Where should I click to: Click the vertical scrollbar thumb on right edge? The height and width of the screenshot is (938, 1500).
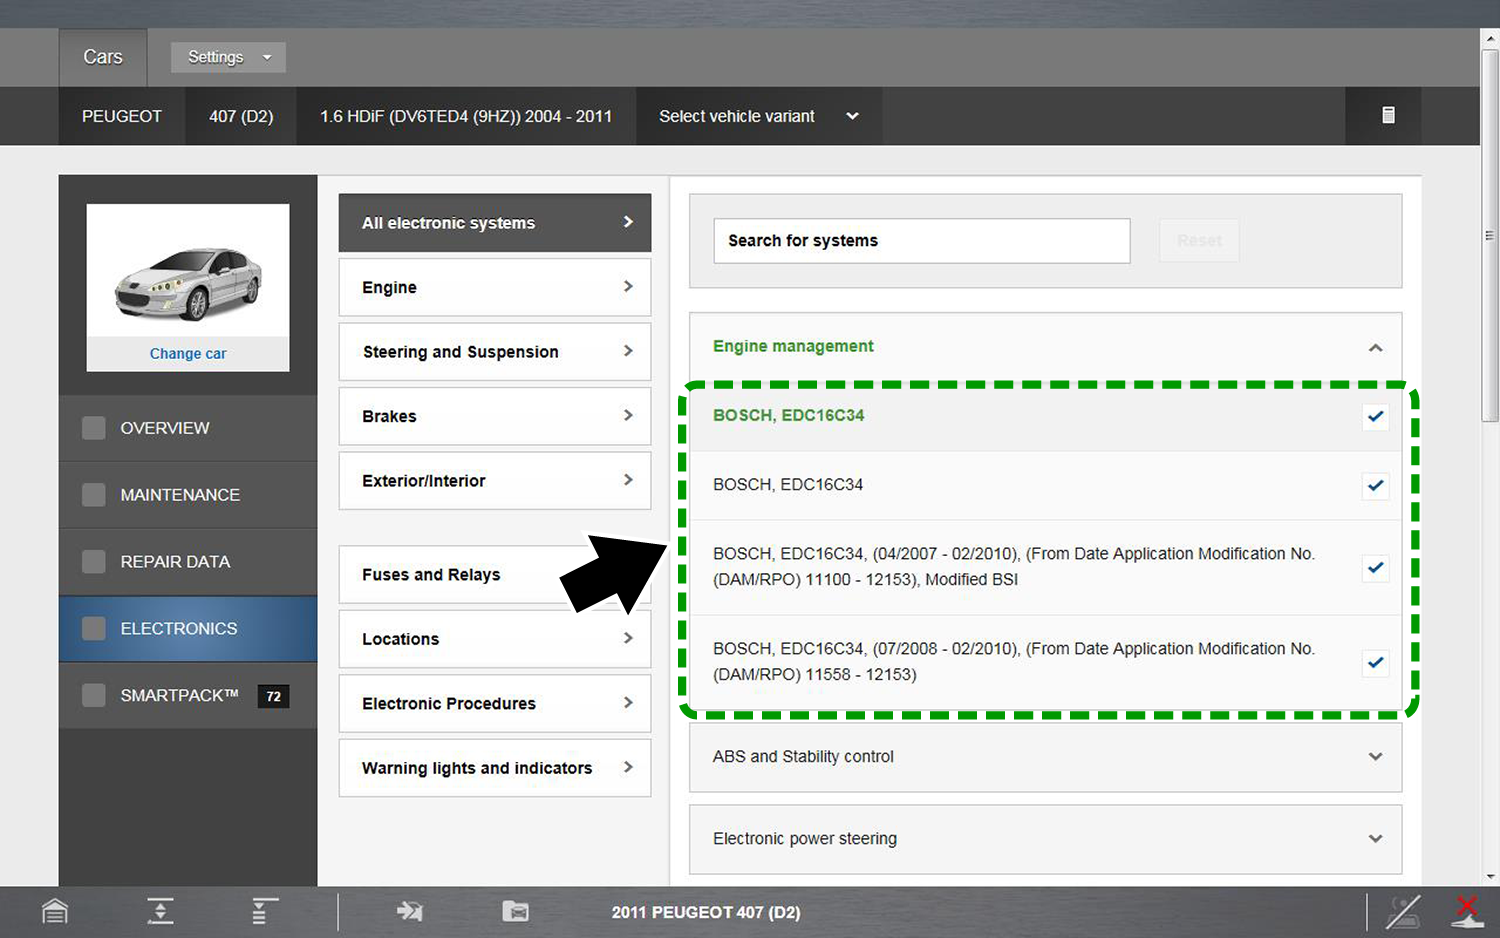click(x=1490, y=235)
